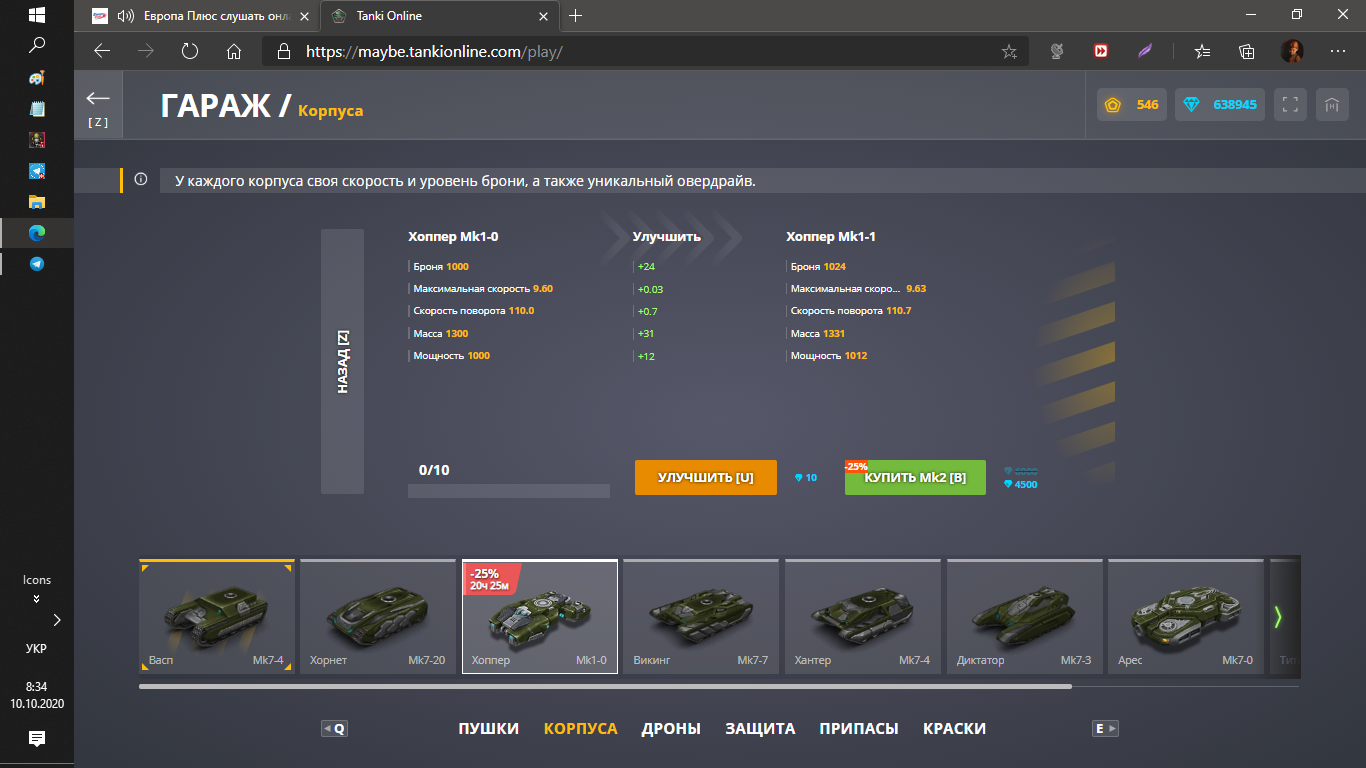Image resolution: width=1366 pixels, height=768 pixels.
Task: Select the Викинг hull thumbnail
Action: click(x=701, y=616)
